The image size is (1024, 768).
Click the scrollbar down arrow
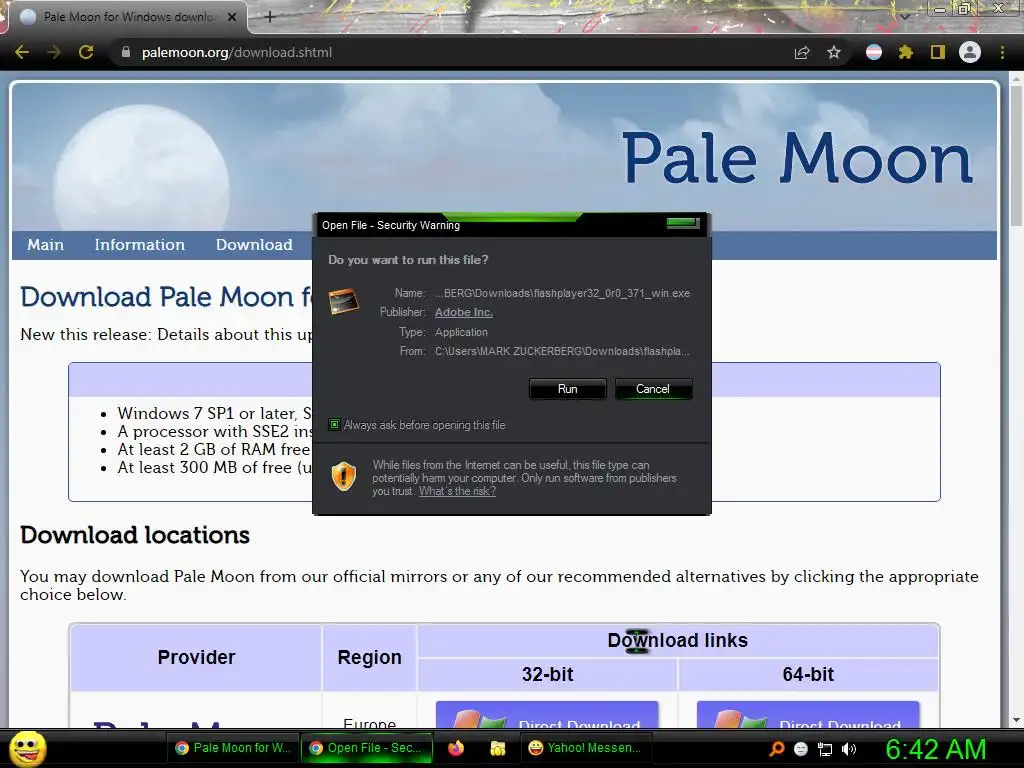[x=1016, y=720]
